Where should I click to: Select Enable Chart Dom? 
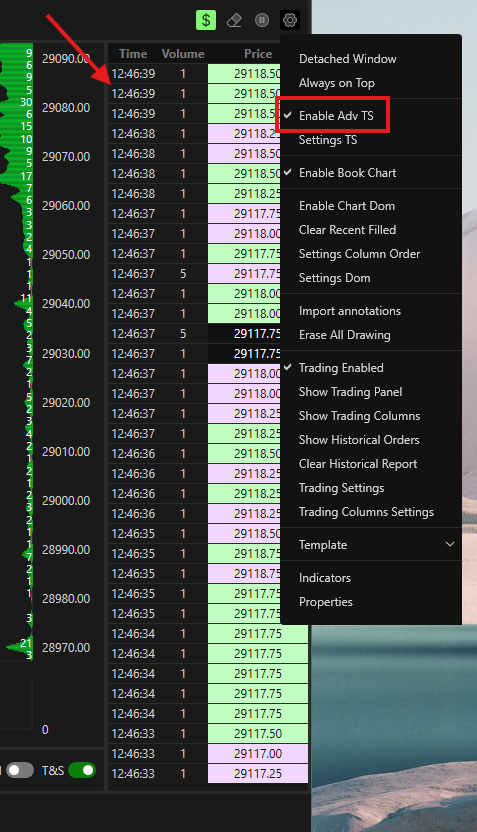coord(347,206)
